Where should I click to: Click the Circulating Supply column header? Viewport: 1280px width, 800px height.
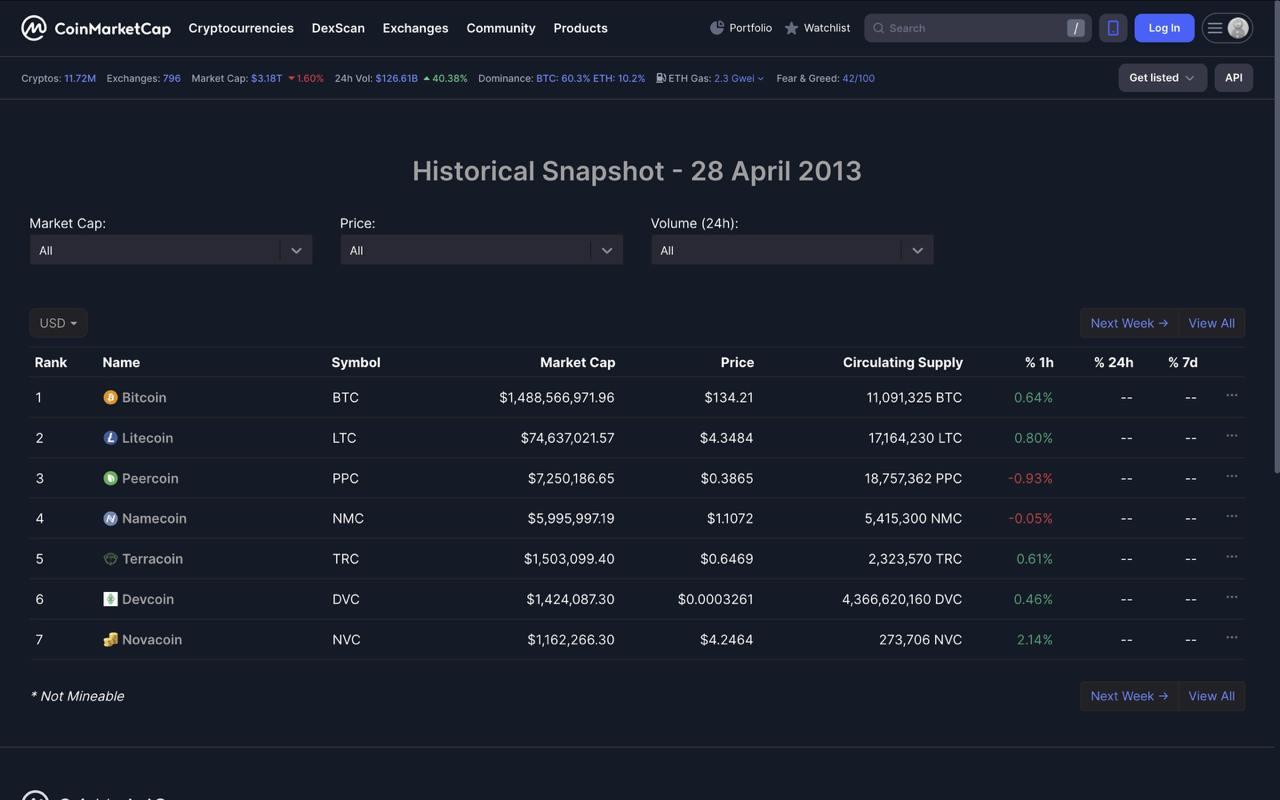click(x=903, y=362)
